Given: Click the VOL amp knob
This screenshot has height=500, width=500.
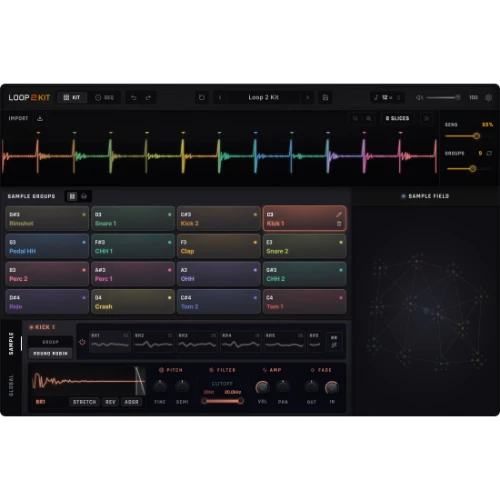Looking at the screenshot, I should point(262,387).
